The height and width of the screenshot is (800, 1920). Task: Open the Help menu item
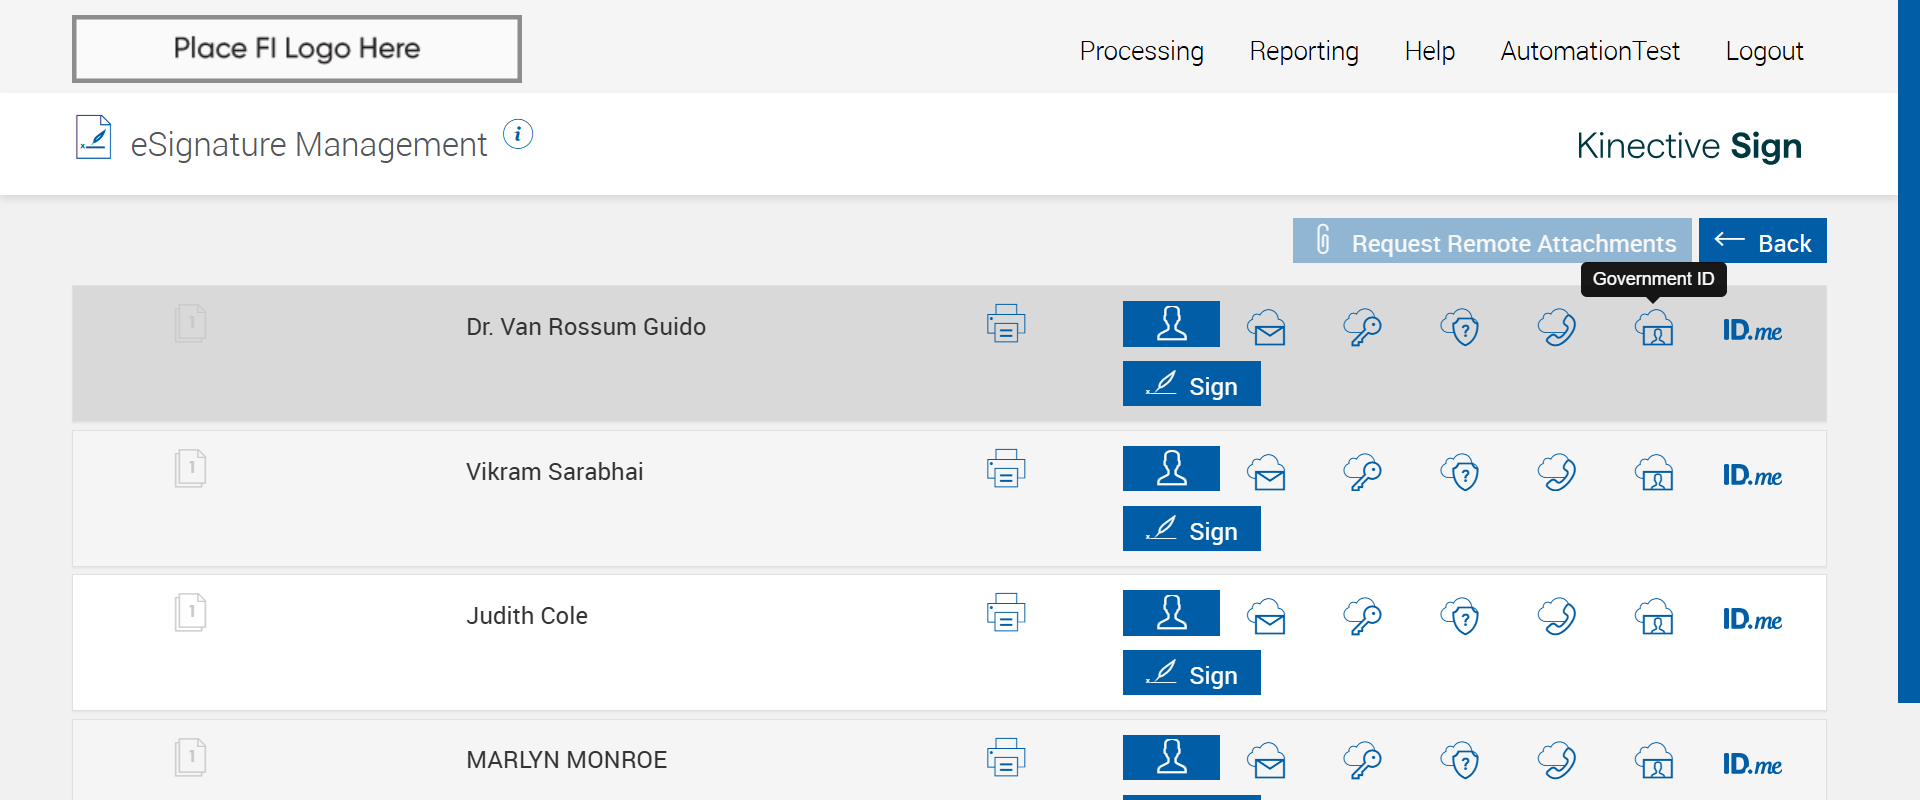1429,51
